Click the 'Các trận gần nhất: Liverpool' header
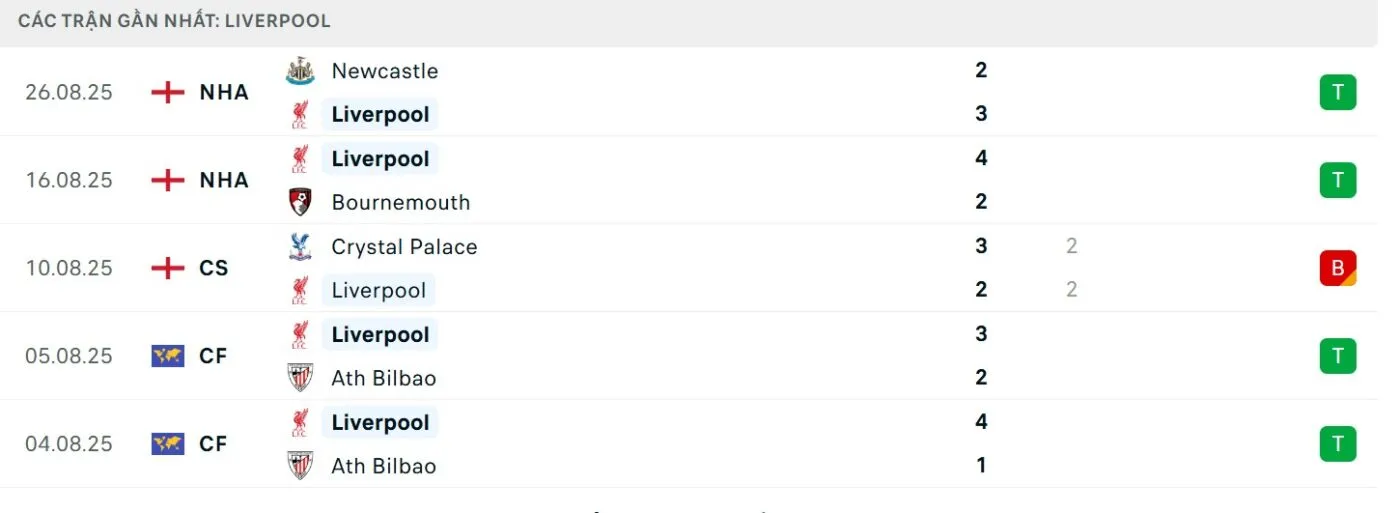The image size is (1400, 513). [x=174, y=21]
